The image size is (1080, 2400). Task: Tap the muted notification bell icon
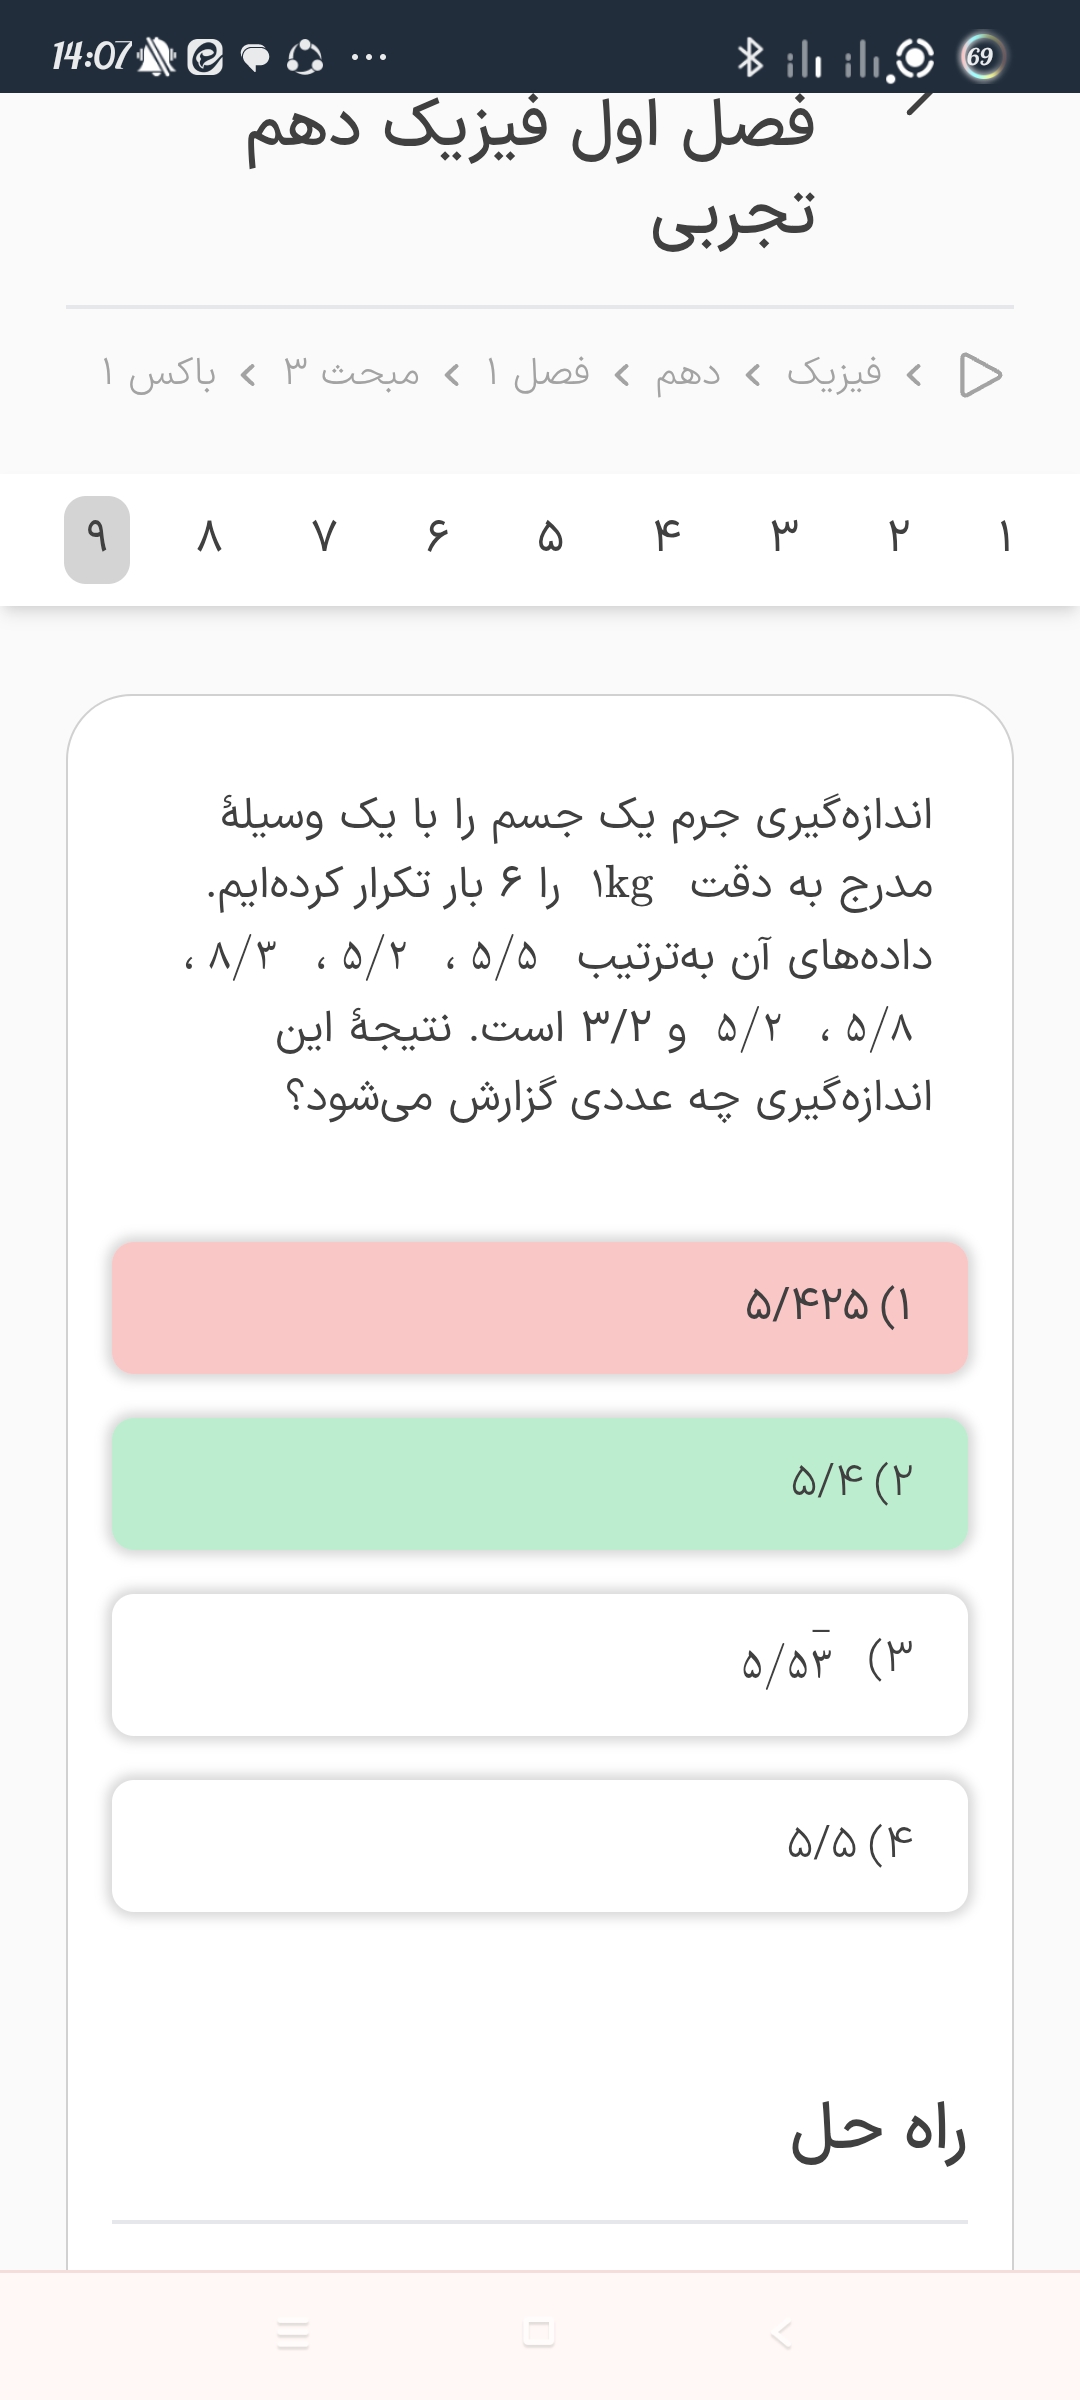pos(156,57)
